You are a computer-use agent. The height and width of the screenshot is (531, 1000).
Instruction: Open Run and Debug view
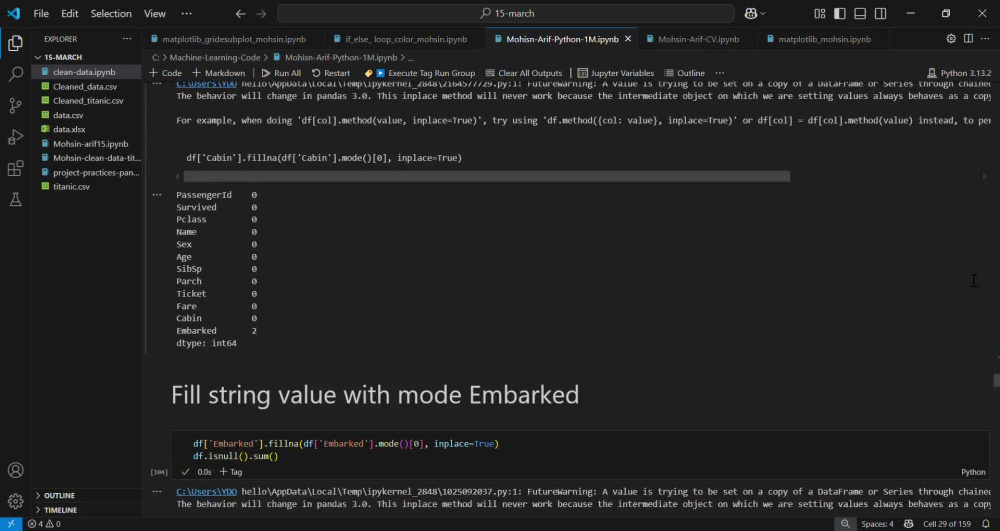15,137
